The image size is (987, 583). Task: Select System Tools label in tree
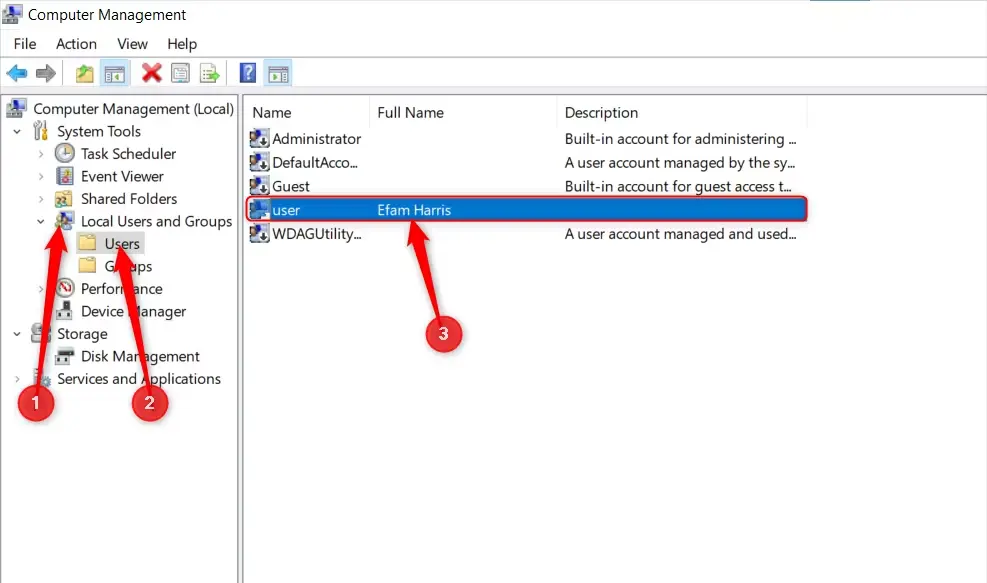click(99, 131)
